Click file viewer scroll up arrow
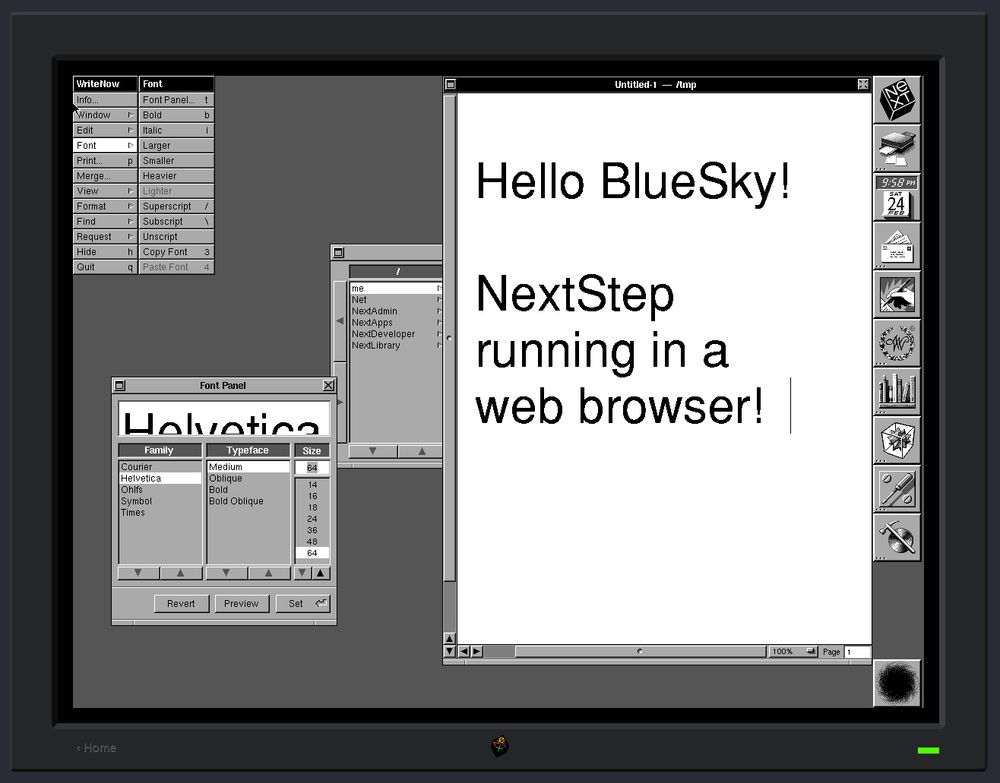Viewport: 1000px width, 783px height. click(421, 451)
